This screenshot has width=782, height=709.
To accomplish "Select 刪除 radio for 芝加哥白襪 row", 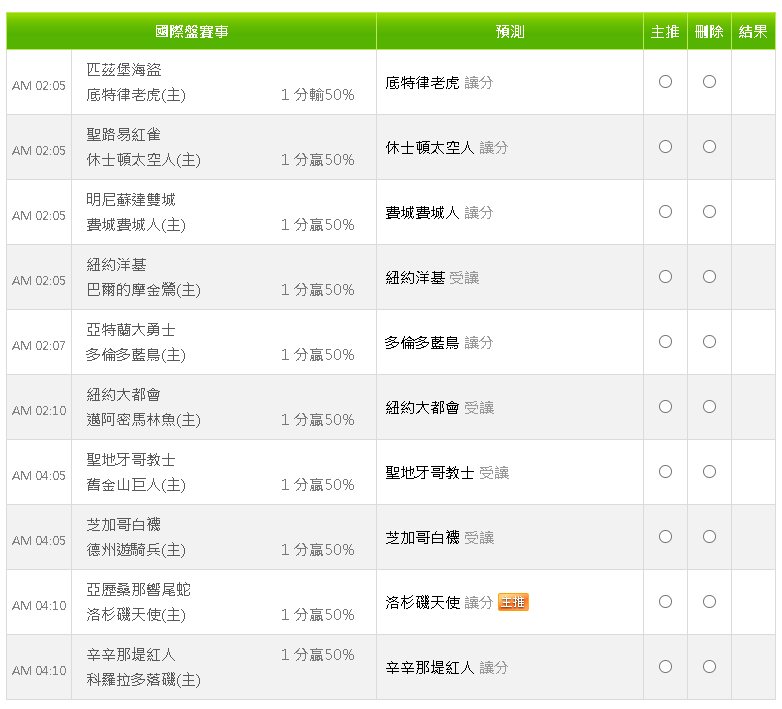I will (x=709, y=536).
